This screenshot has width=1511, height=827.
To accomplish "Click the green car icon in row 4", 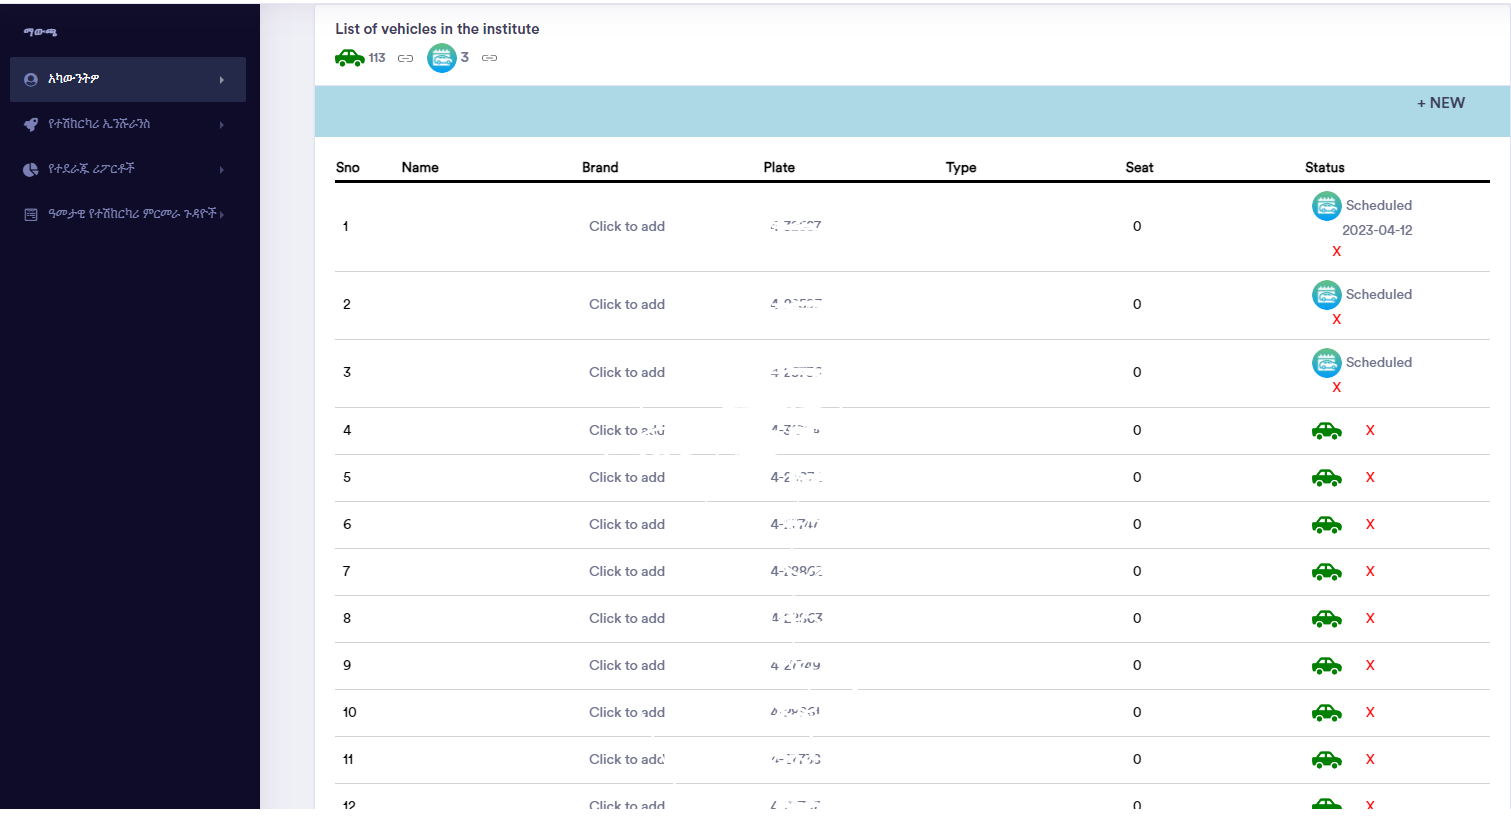I will tap(1326, 431).
